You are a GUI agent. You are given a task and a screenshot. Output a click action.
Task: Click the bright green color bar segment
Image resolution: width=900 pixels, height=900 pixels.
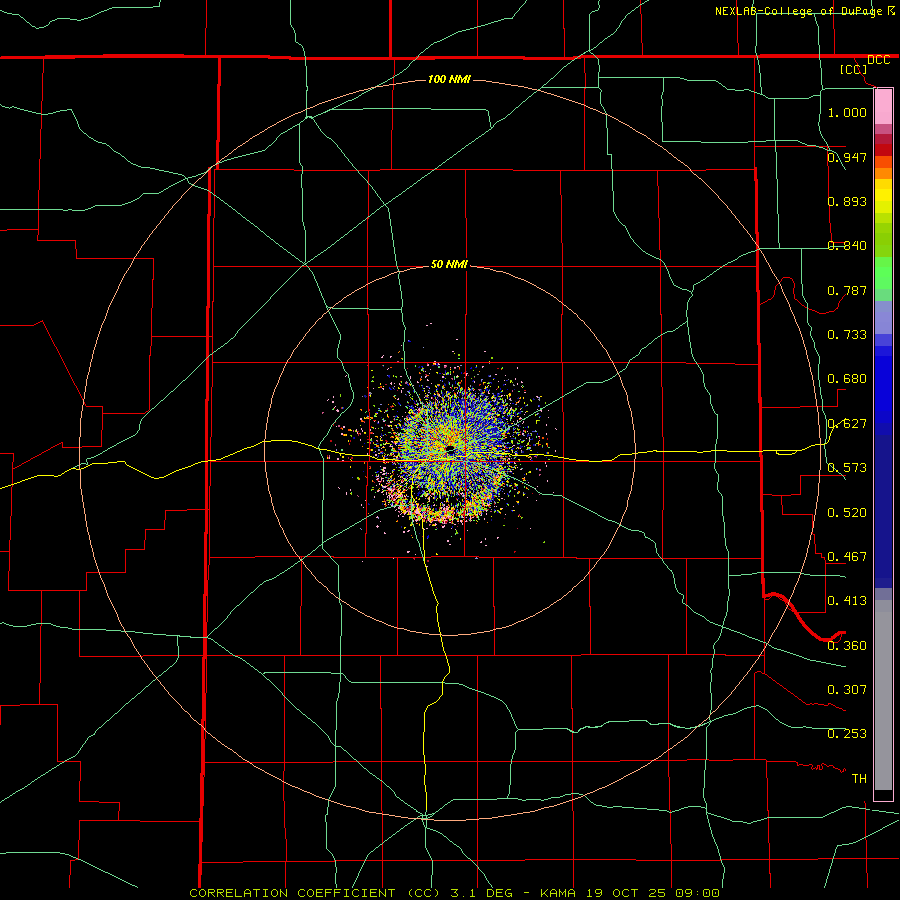[x=883, y=273]
